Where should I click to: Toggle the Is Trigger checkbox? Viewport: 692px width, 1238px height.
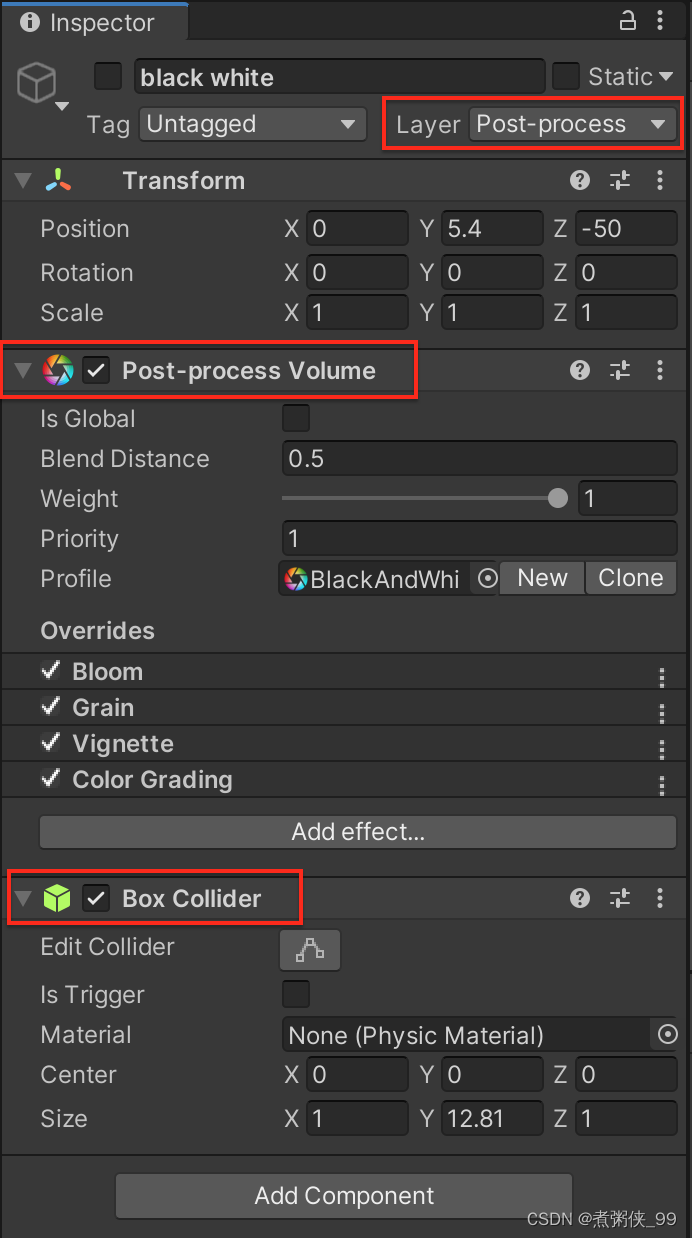click(296, 994)
